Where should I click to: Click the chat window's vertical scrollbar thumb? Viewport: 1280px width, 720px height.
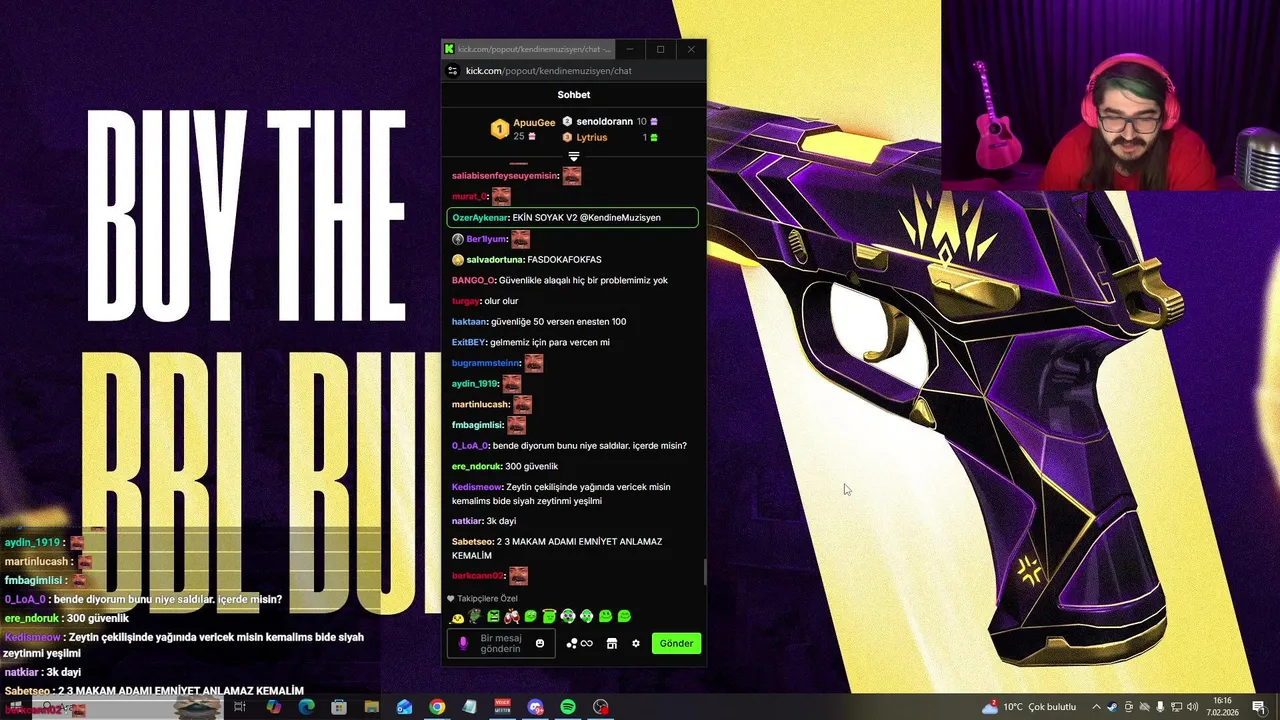coord(704,572)
